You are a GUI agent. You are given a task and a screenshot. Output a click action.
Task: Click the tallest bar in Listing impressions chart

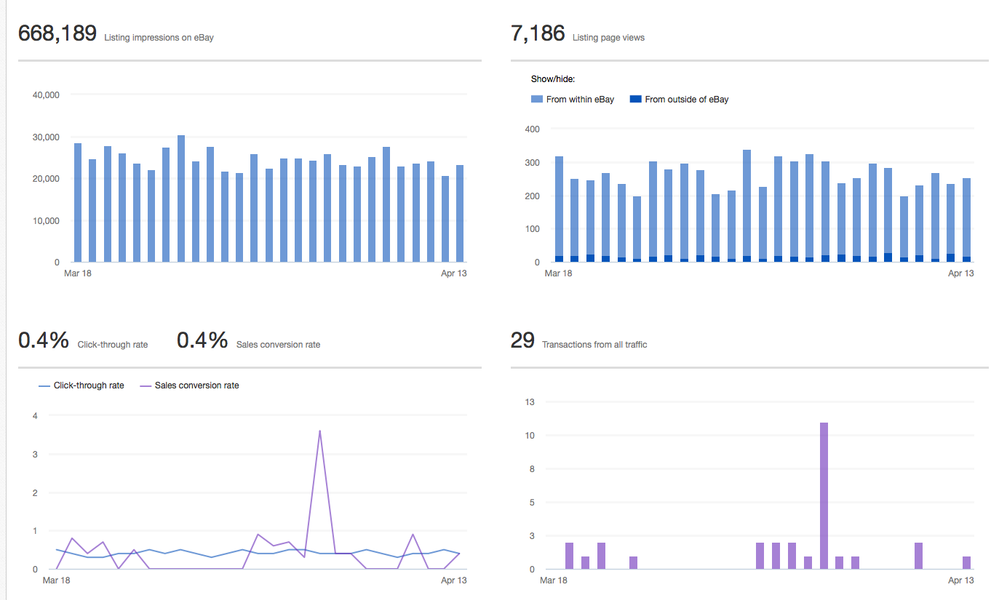click(x=181, y=199)
